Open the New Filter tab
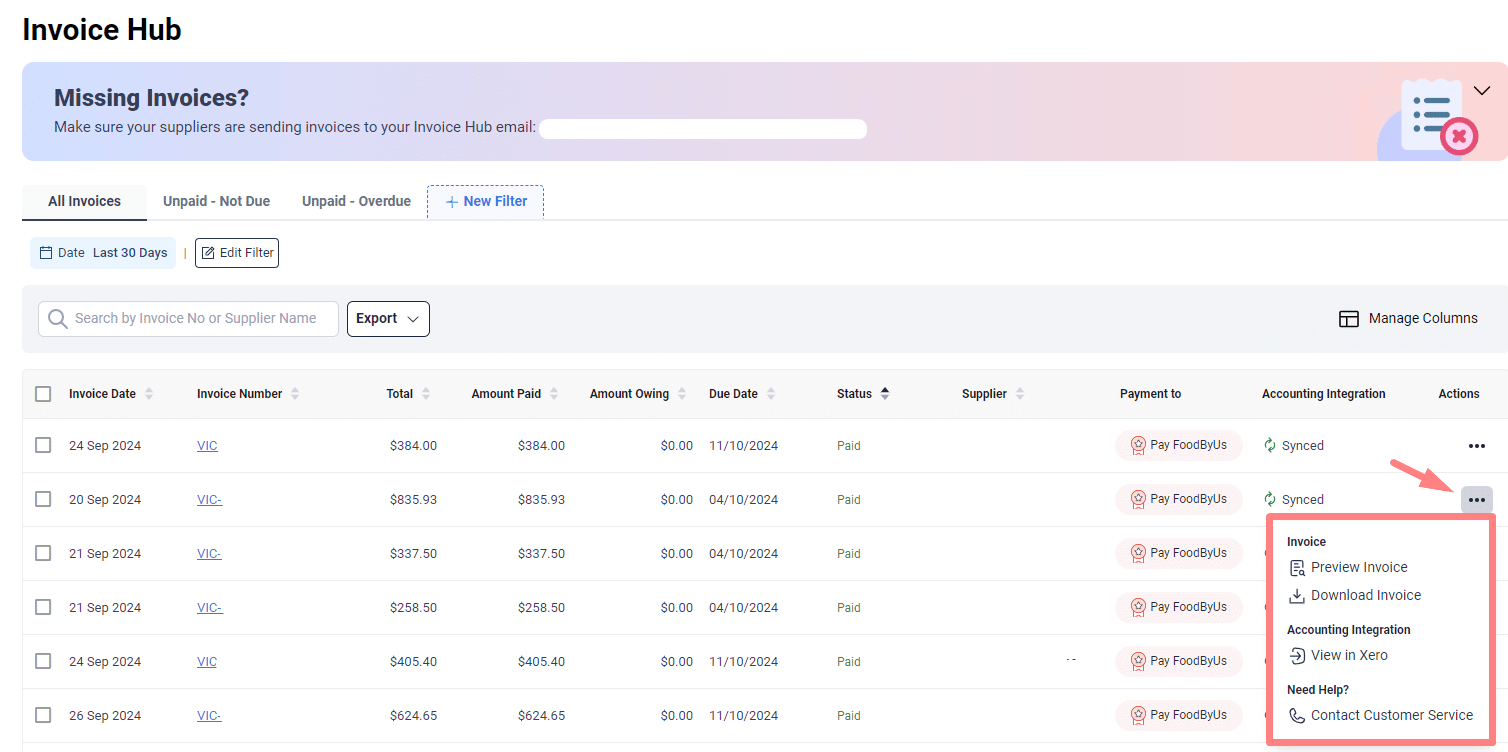The image size is (1508, 752). coord(485,201)
